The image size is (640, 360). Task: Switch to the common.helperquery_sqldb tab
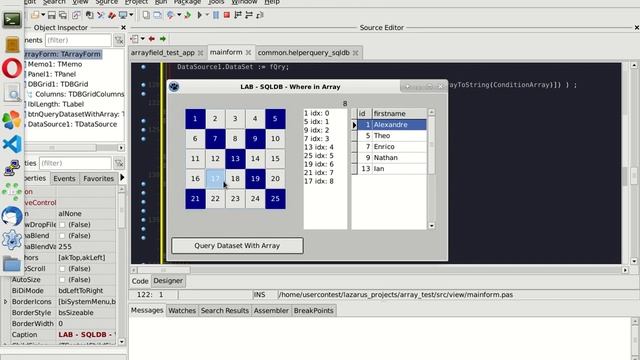[x=304, y=53]
